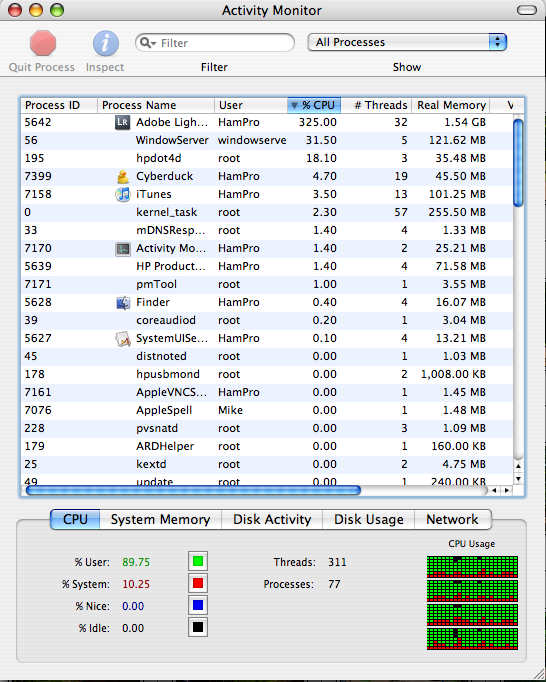Select the AppleVNCS… process row
Screen dimensions: 546x682
(x=267, y=392)
